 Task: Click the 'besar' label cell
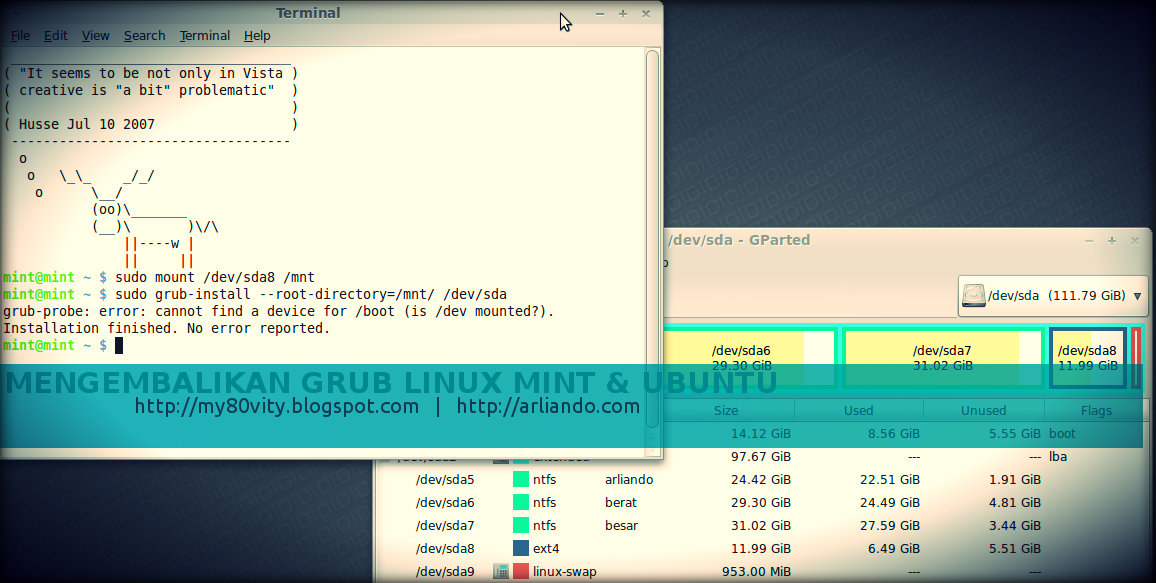coord(621,526)
